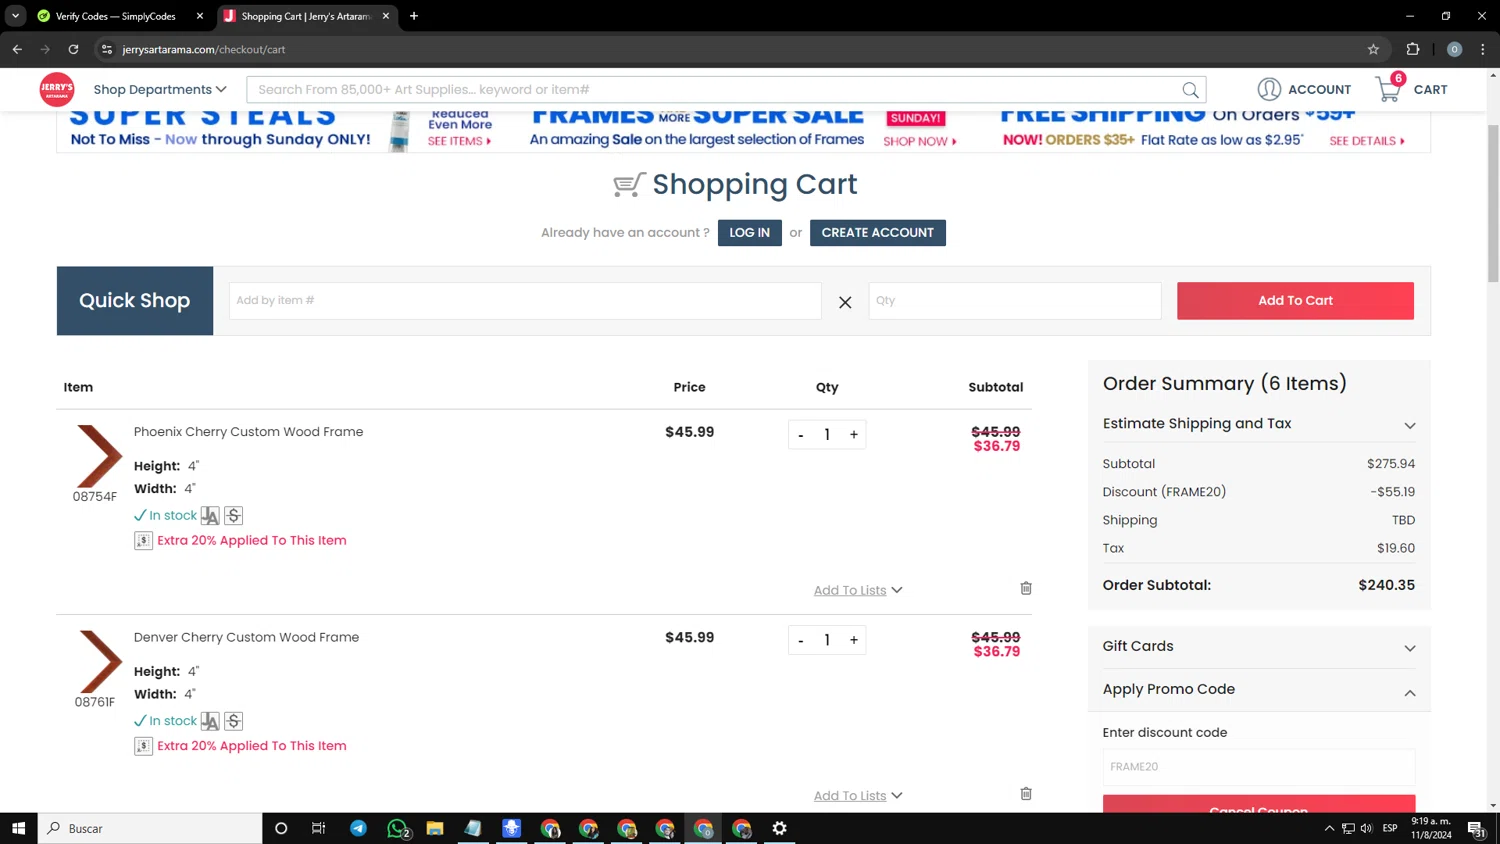Open the browser tab search dropdown

[15, 16]
